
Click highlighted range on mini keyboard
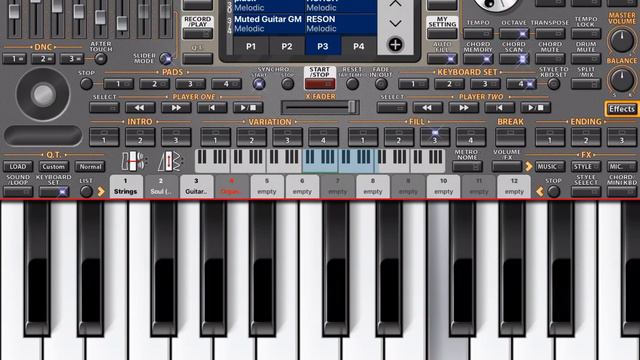click(340, 161)
